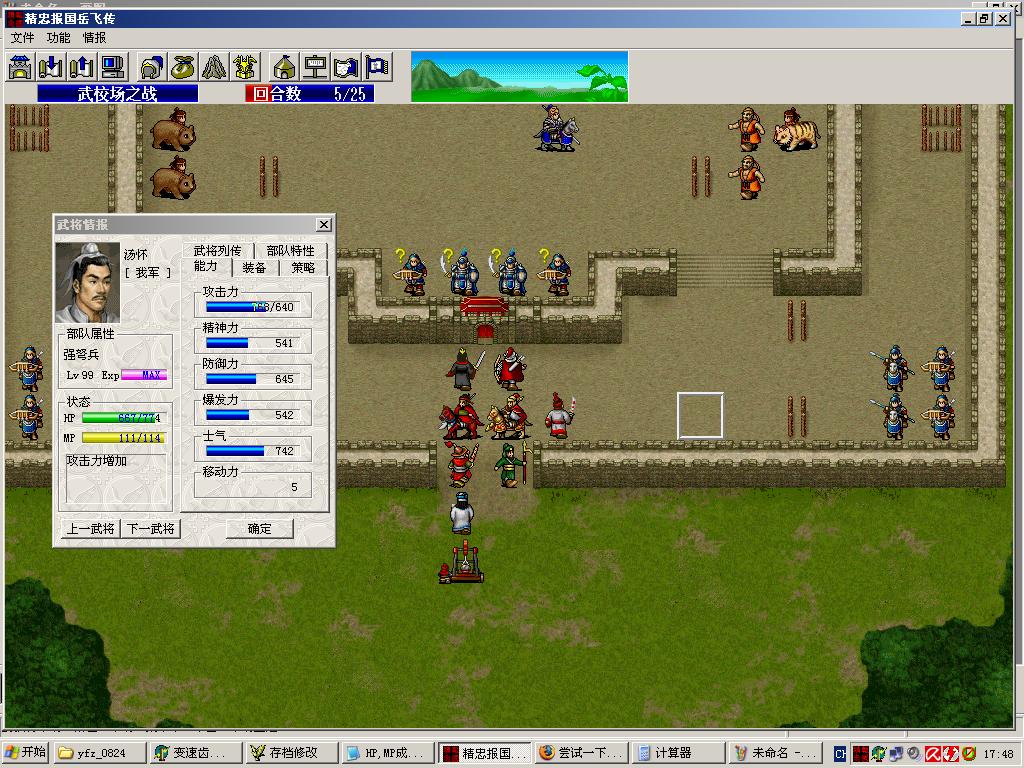Click the mountain terrain toolbar icon
The width and height of the screenshot is (1024, 768).
click(214, 67)
